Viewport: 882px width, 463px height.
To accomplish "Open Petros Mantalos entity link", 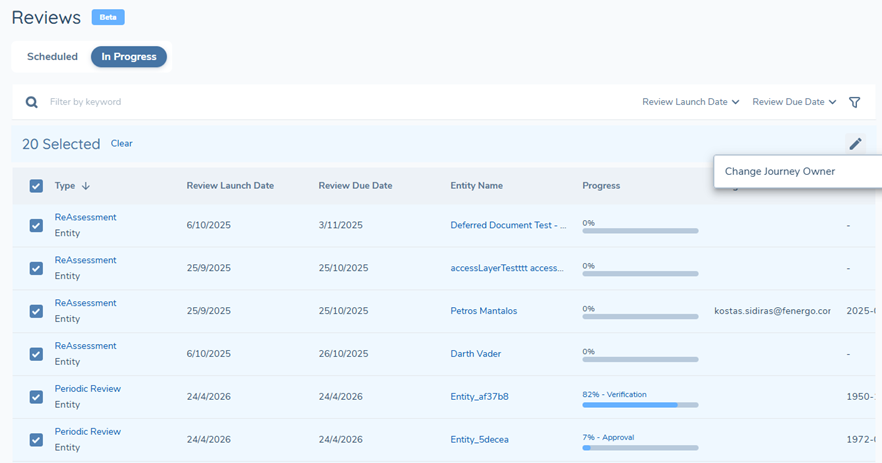I will pos(484,311).
